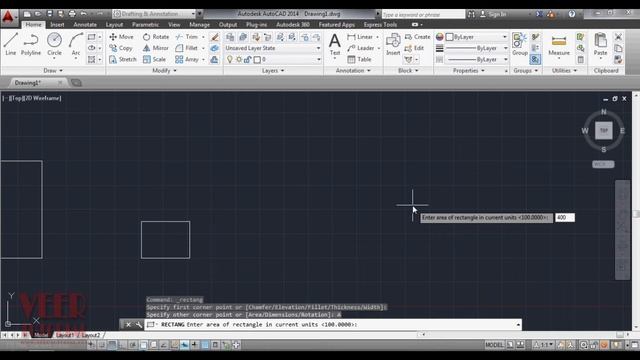Viewport: 640px width, 360px height.
Task: Click the WCS button under ViewCube
Action: pyautogui.click(x=603, y=164)
